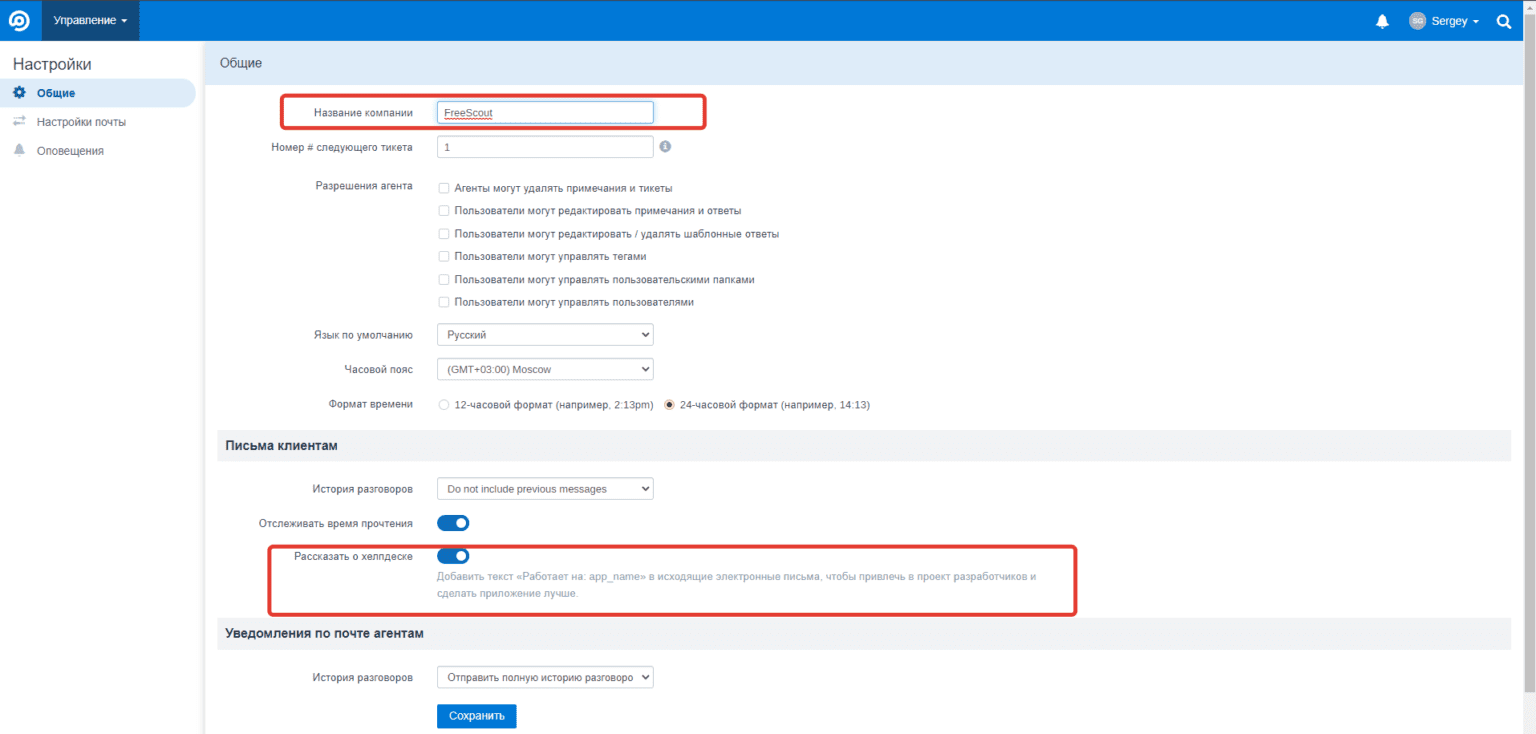The image size is (1536, 734).
Task: Click the FreeScout logo icon
Action: point(19,20)
